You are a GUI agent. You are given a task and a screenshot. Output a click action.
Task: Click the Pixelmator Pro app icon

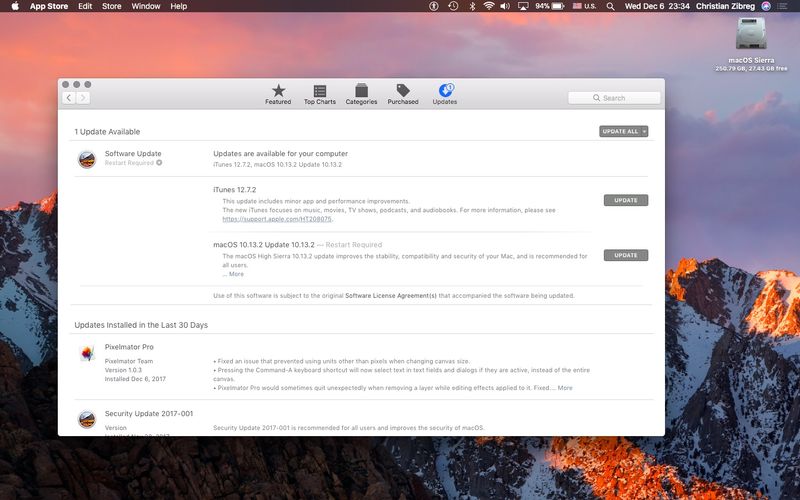[x=87, y=353]
